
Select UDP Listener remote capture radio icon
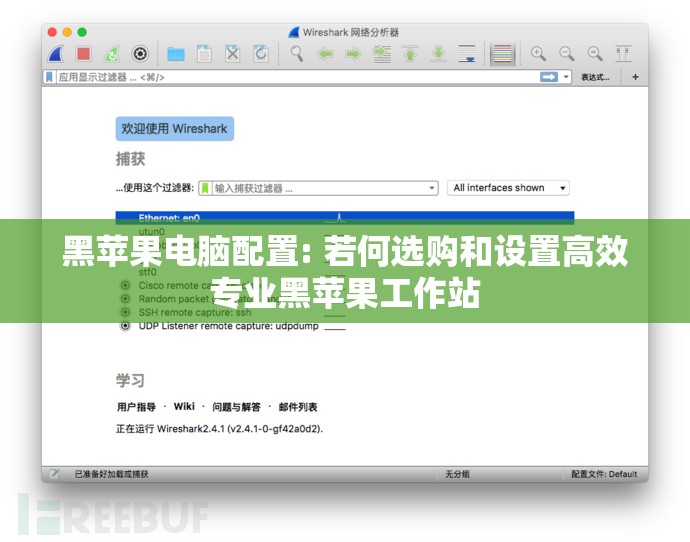[125, 326]
